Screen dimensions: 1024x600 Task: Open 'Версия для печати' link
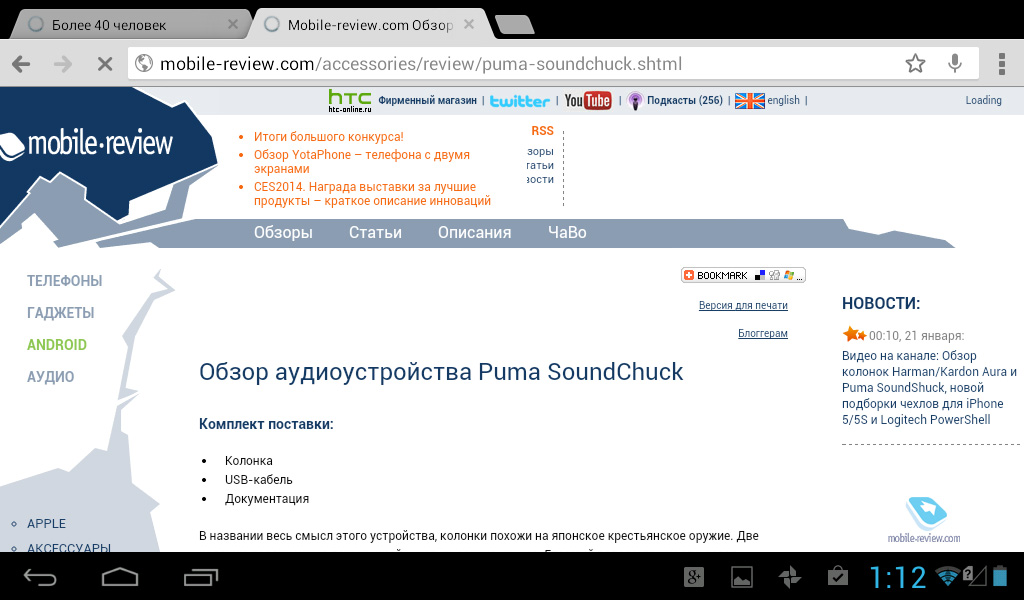coord(743,305)
